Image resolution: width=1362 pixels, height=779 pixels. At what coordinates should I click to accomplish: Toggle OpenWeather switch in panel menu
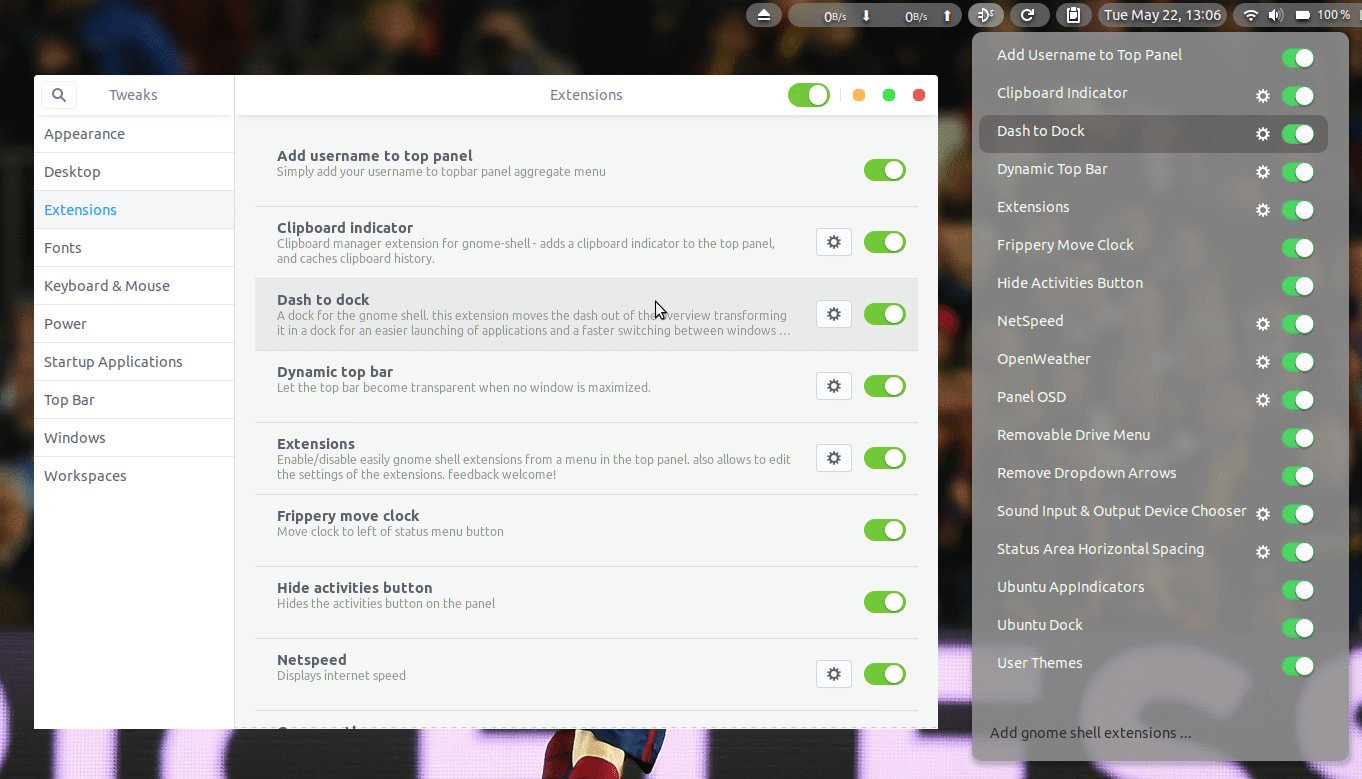[1298, 362]
